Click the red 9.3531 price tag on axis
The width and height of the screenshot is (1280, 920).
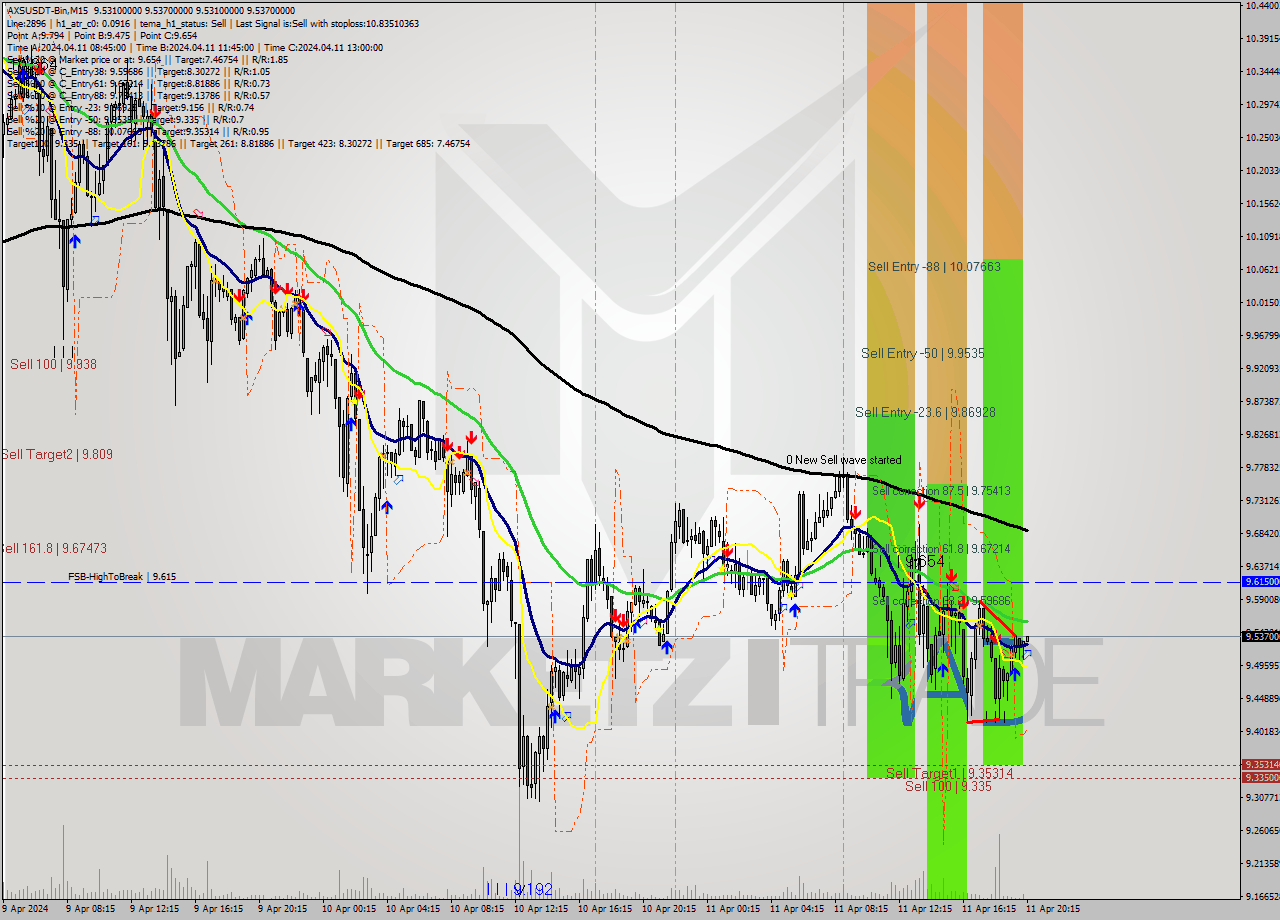coord(1260,765)
